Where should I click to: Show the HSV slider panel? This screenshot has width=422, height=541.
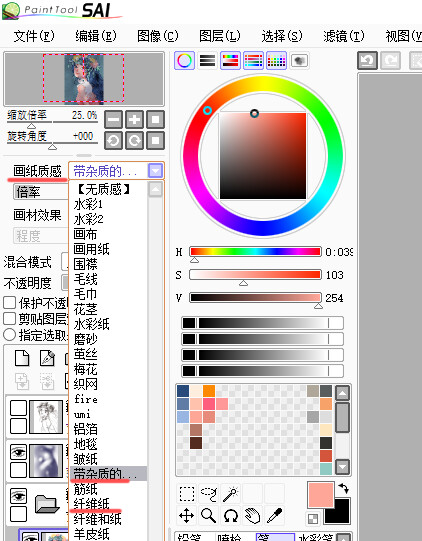[x=230, y=61]
